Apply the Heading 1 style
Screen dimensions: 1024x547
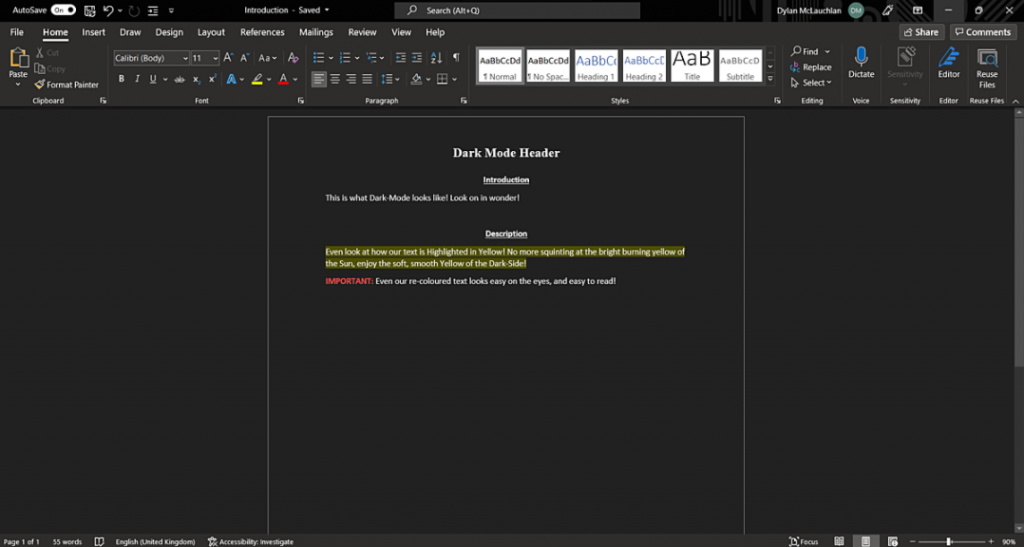point(596,66)
